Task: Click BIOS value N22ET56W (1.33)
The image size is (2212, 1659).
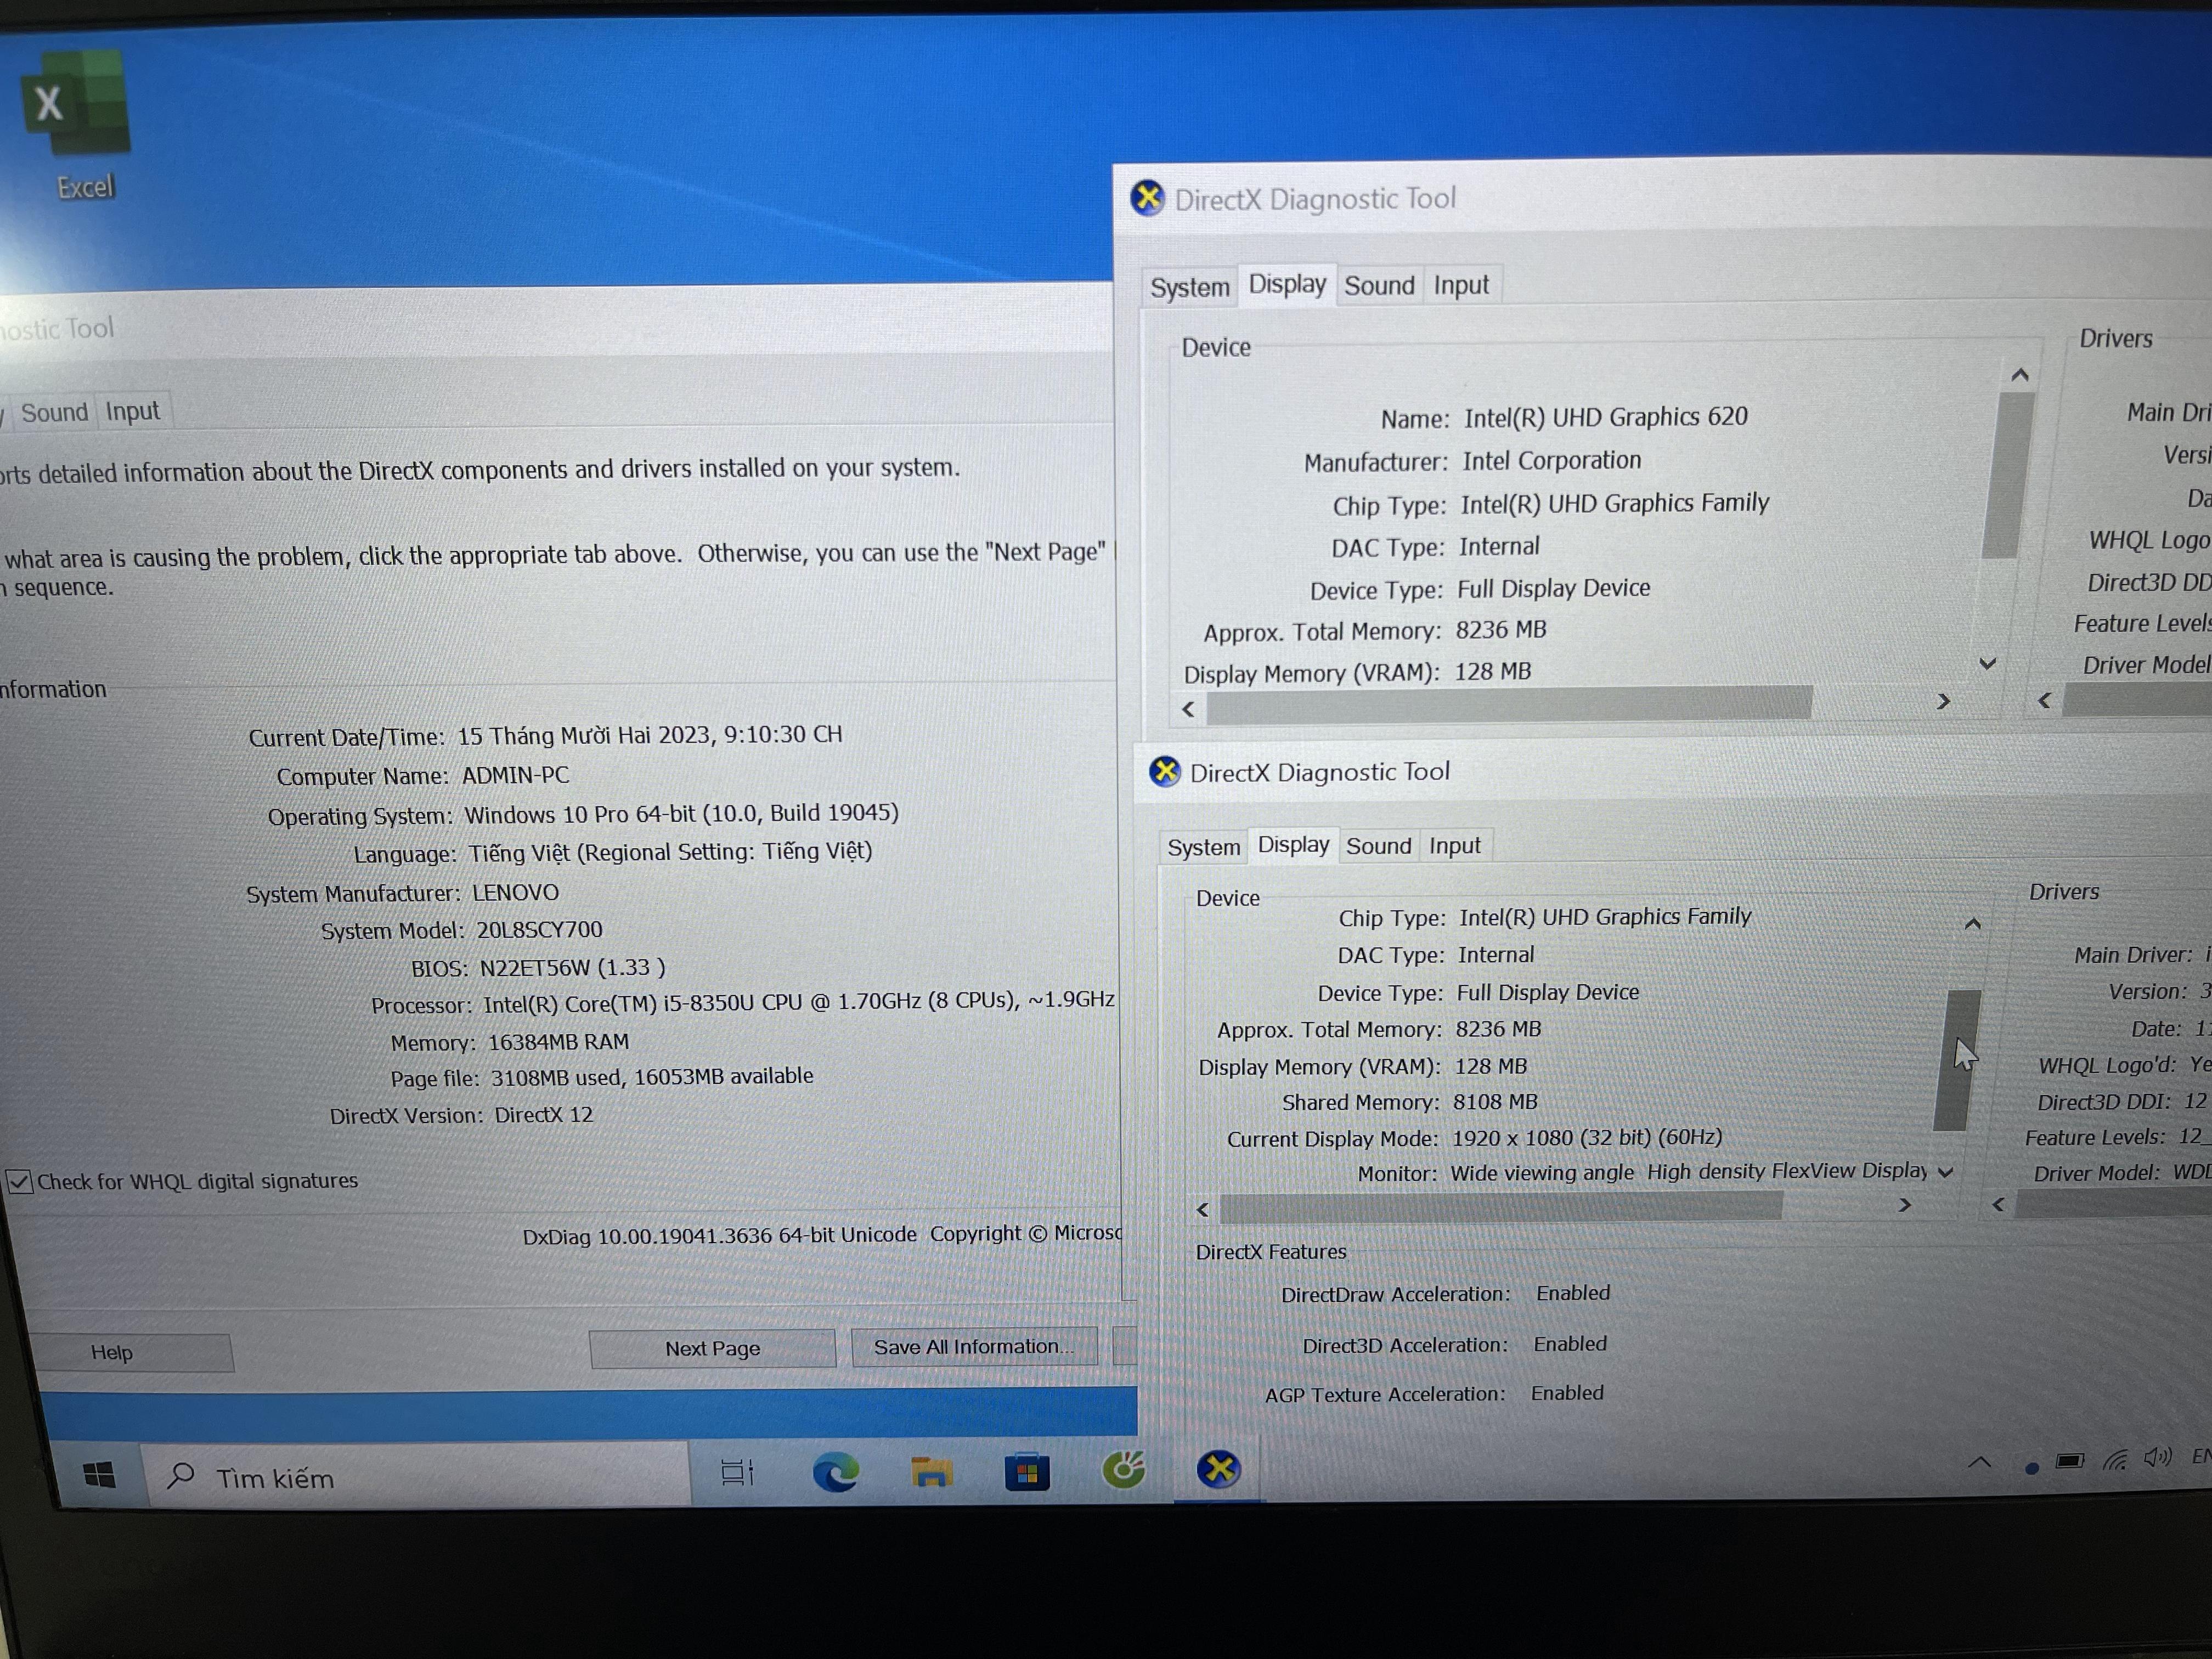Action: pos(572,968)
